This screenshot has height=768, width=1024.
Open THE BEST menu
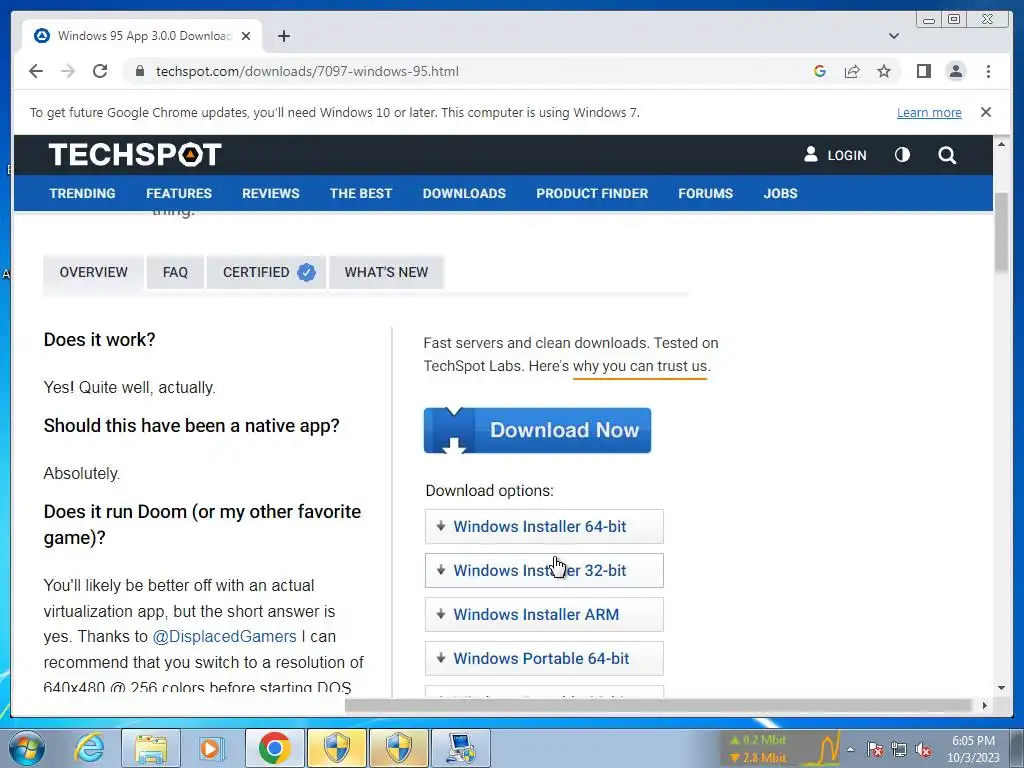[x=360, y=193]
